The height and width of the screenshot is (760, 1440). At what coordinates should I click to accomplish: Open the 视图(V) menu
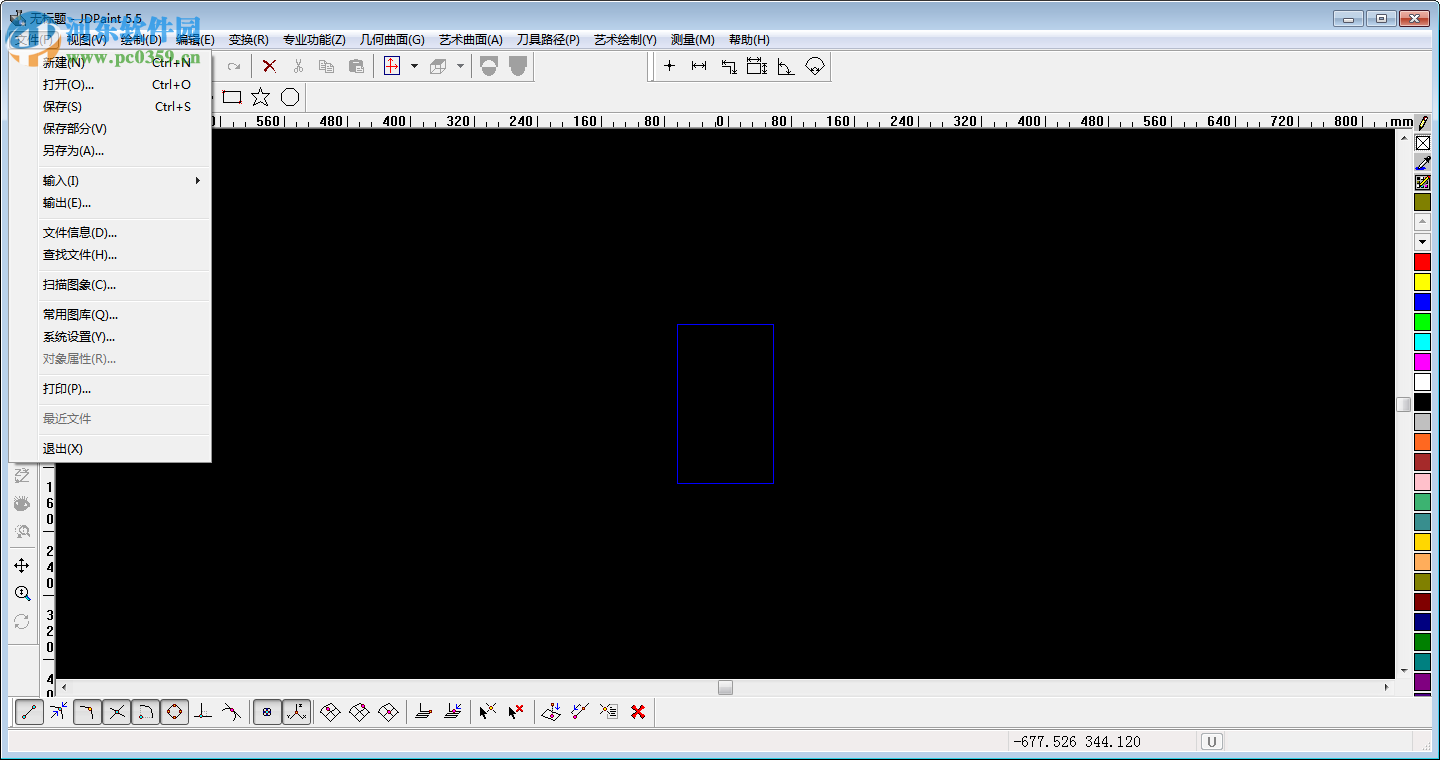click(x=88, y=39)
